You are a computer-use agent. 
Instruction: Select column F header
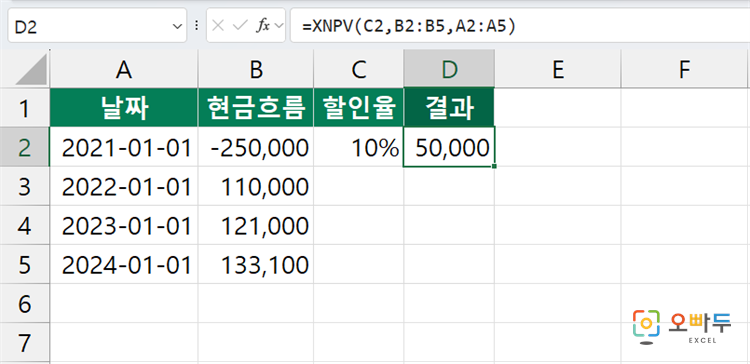pyautogui.click(x=685, y=70)
